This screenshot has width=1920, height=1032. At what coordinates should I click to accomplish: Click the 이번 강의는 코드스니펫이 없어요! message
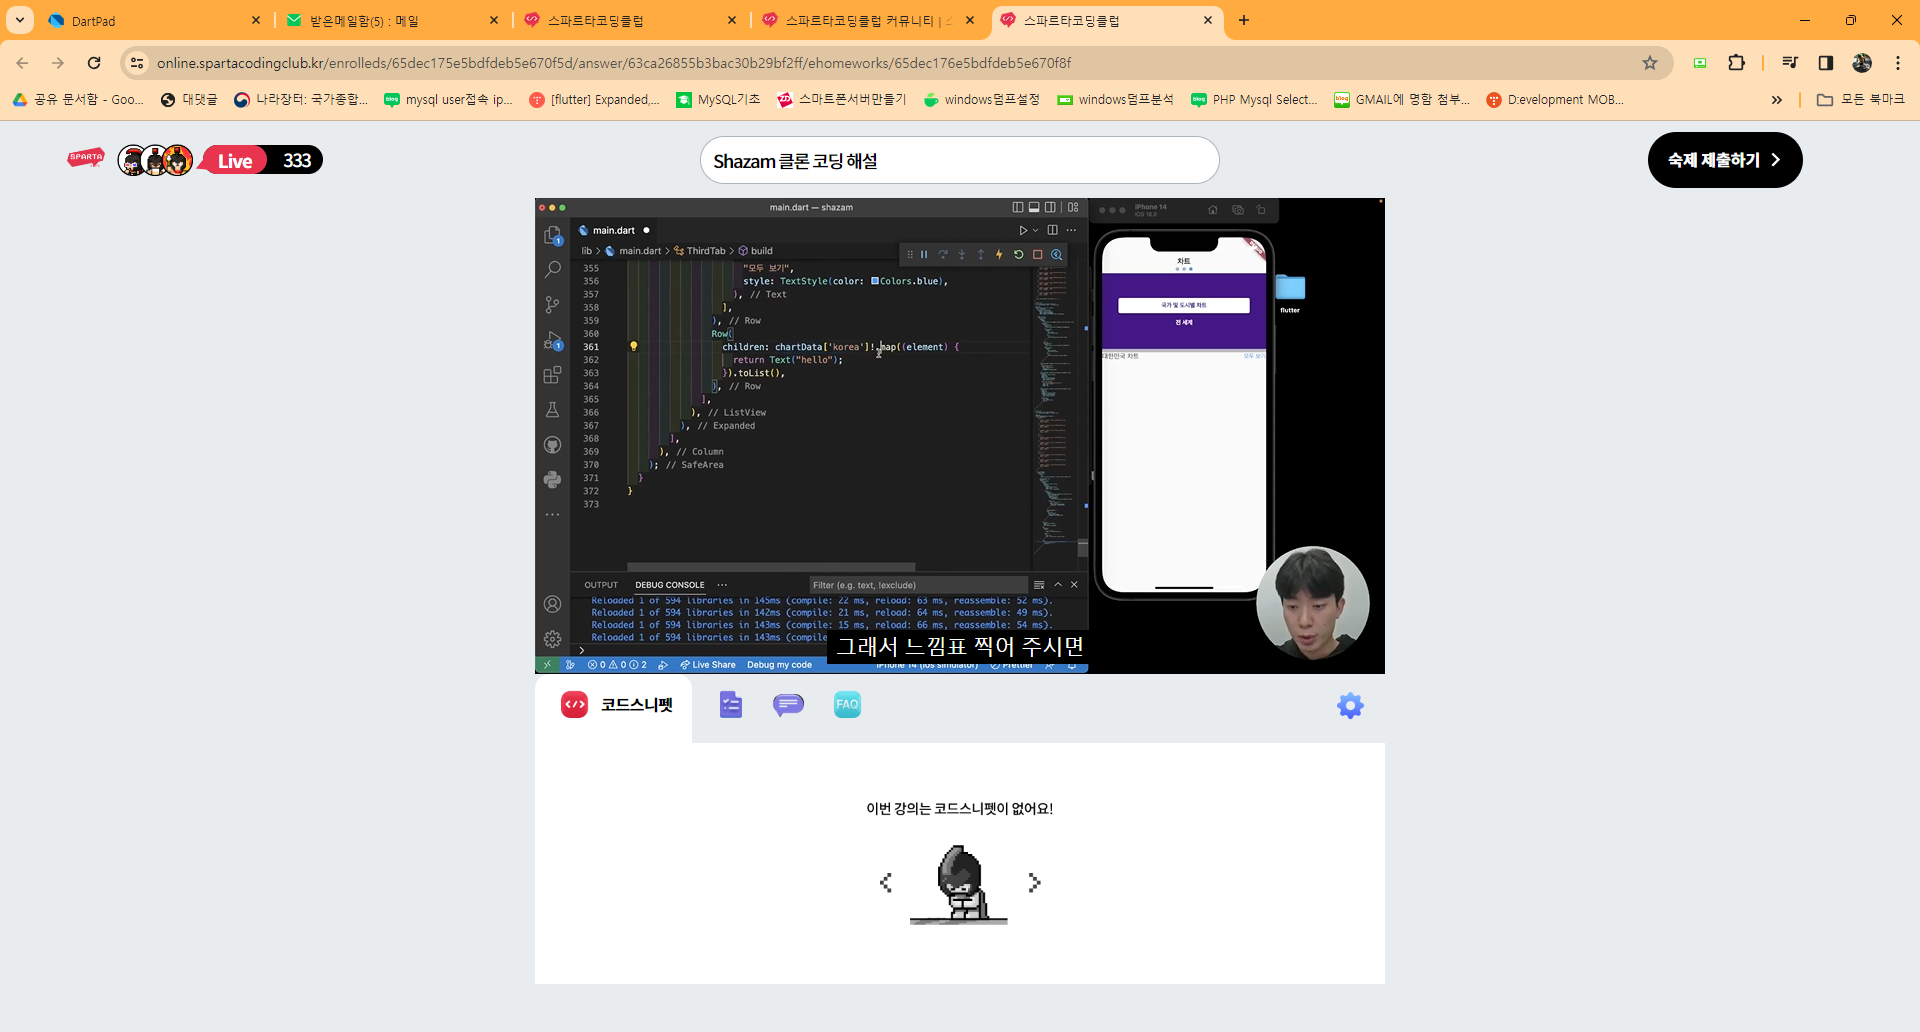[x=960, y=809]
